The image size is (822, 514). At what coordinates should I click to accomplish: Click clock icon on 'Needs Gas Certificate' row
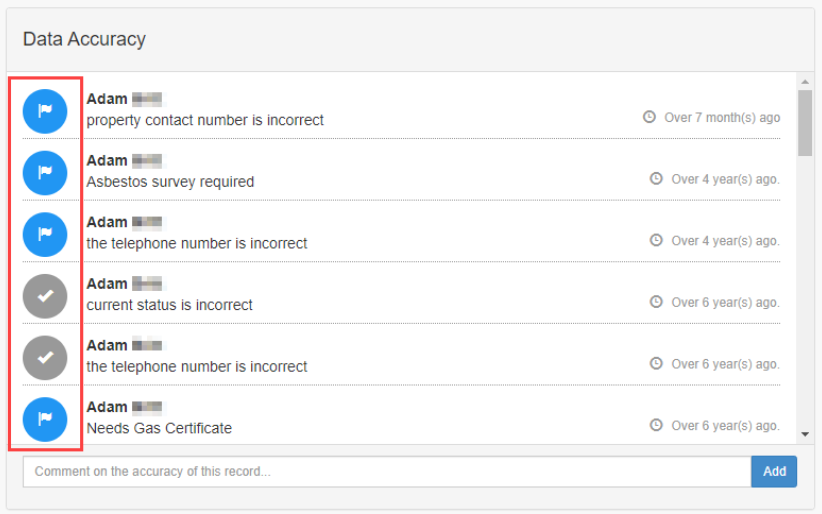[656, 425]
